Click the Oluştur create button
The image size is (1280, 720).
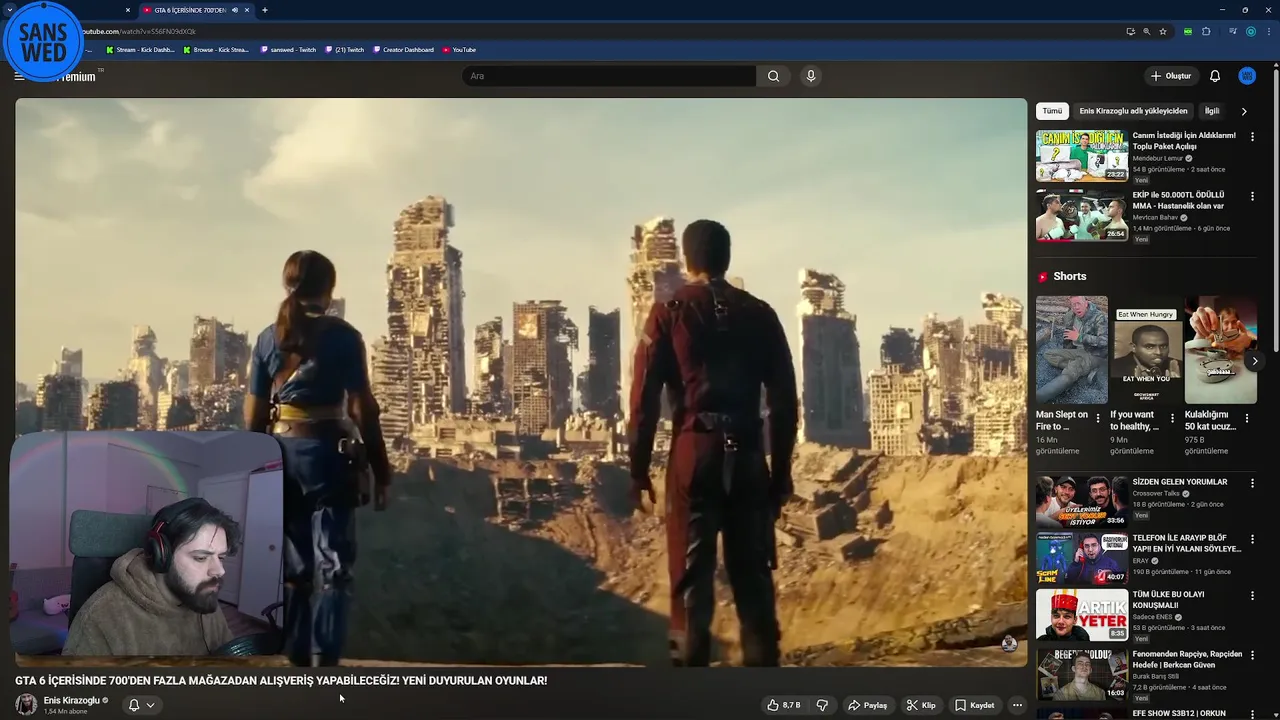click(x=1171, y=76)
